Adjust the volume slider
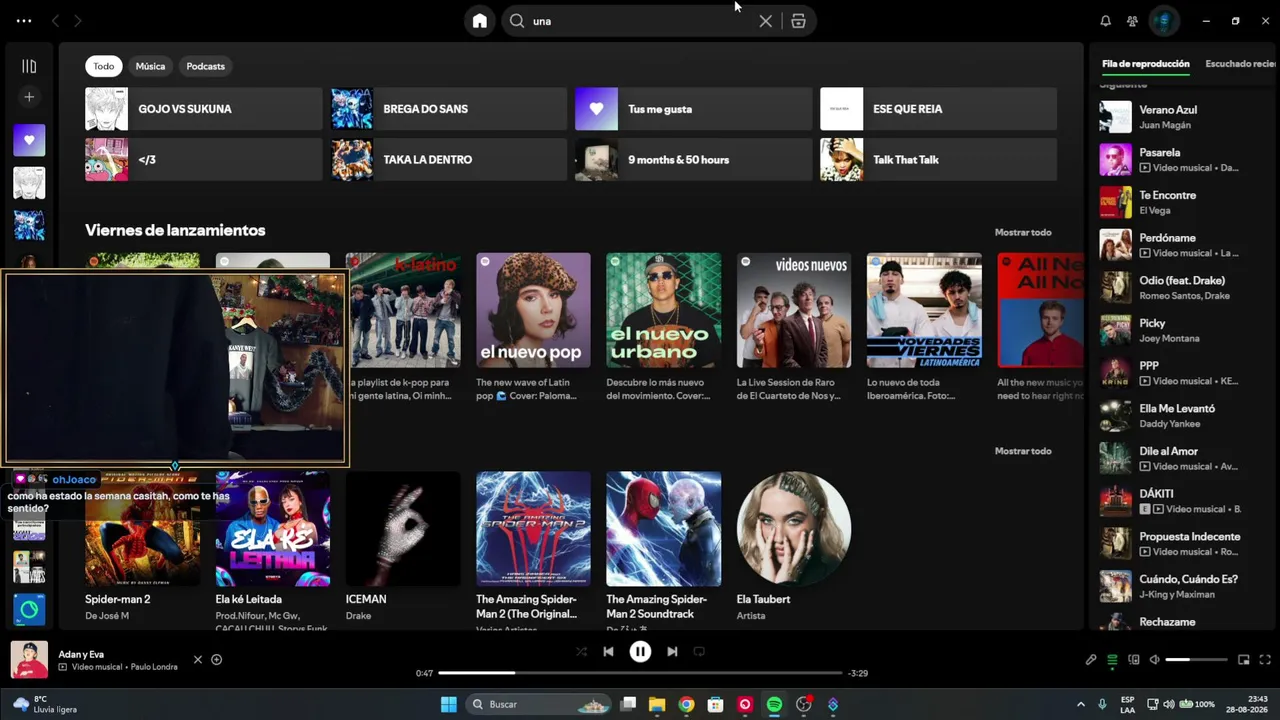 coord(1196,660)
